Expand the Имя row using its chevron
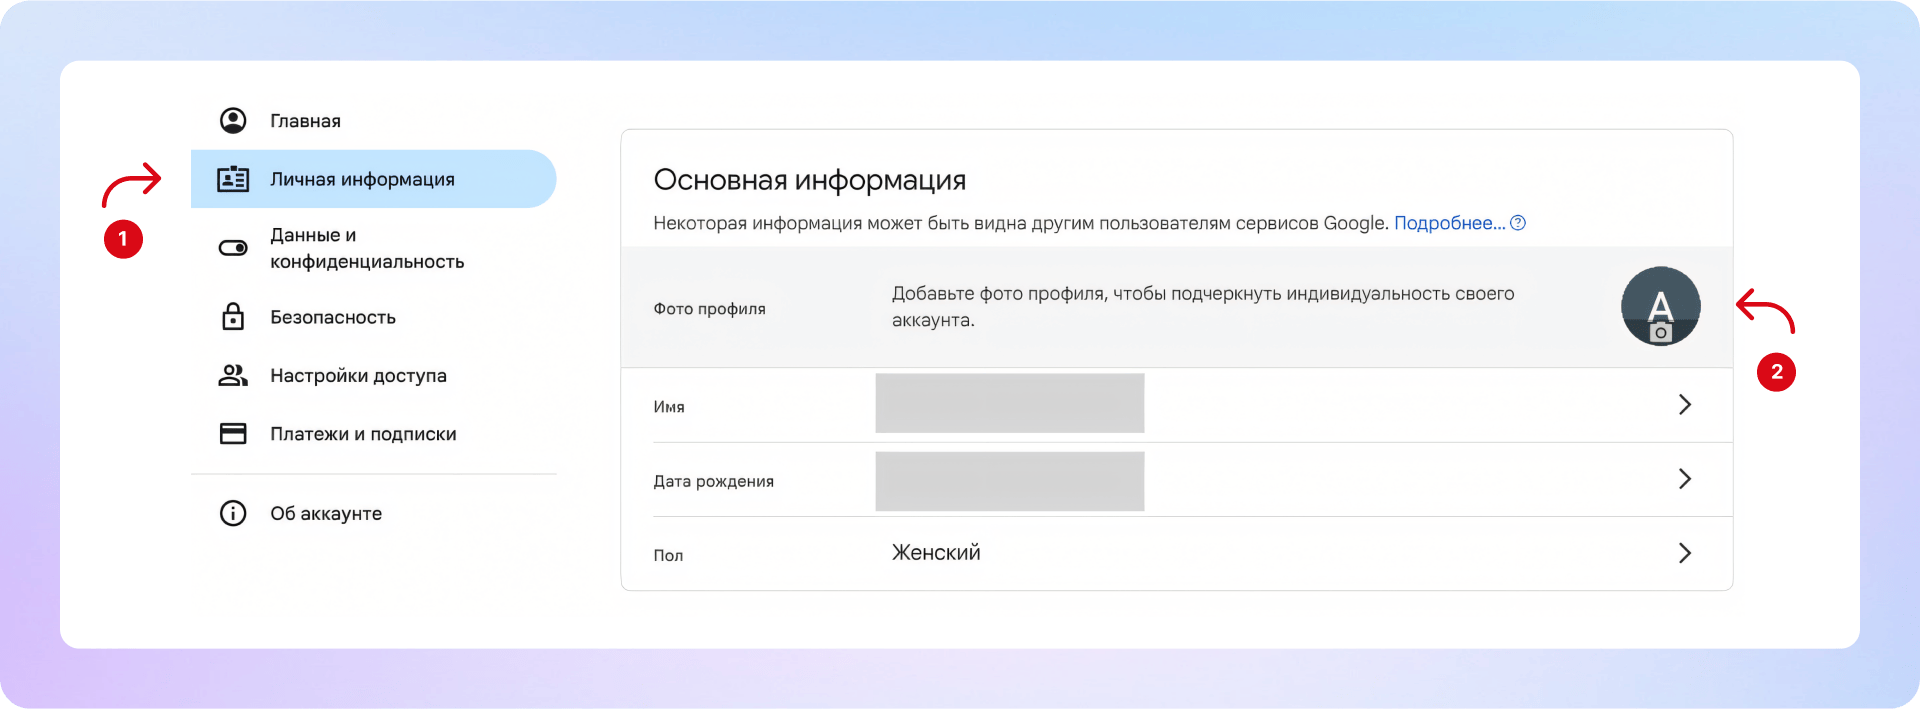 click(x=1684, y=405)
